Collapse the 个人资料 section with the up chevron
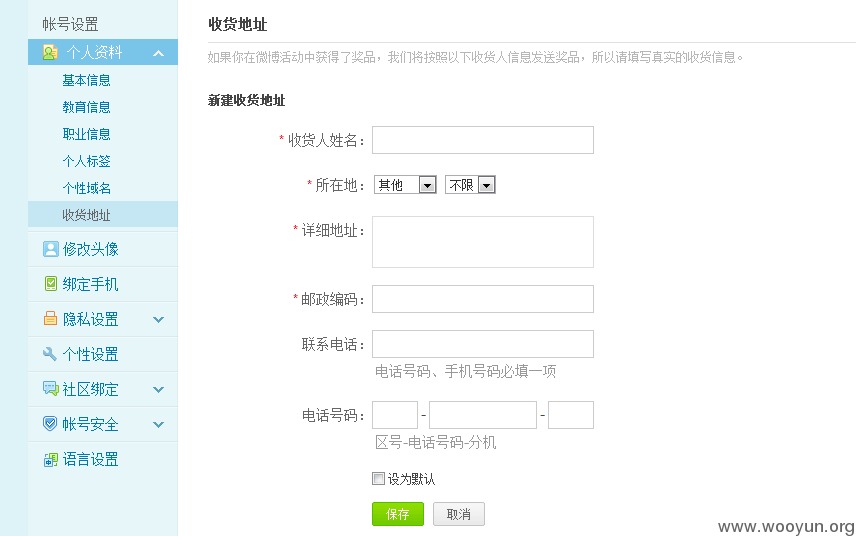 point(158,53)
